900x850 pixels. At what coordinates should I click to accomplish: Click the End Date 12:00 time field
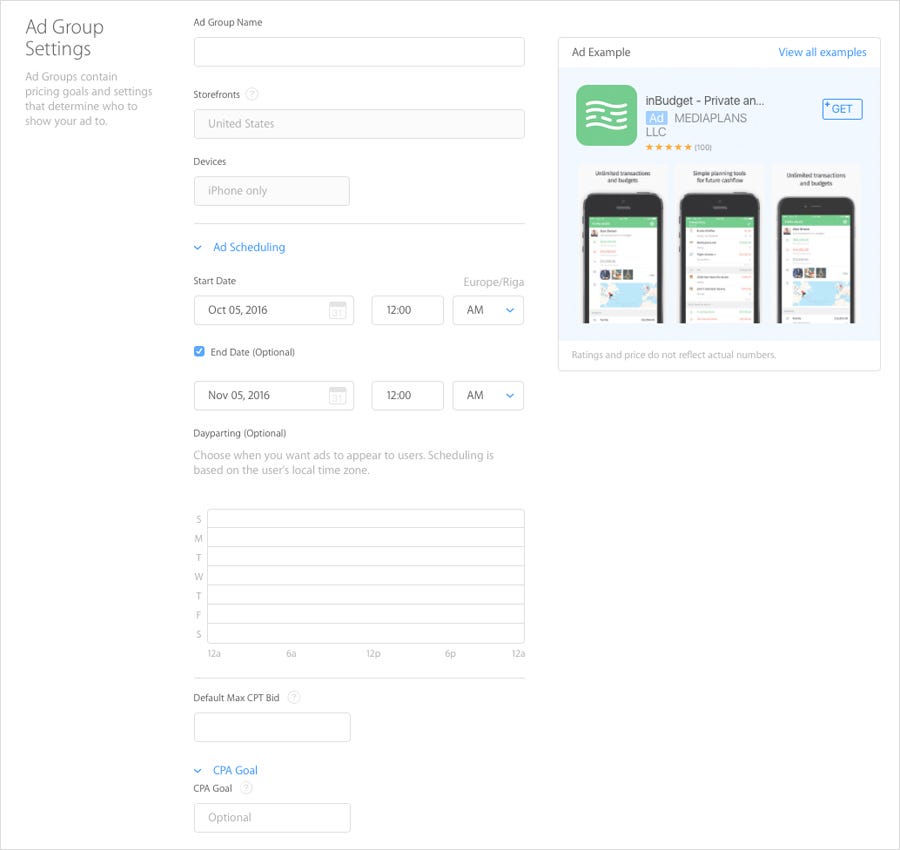tap(408, 395)
